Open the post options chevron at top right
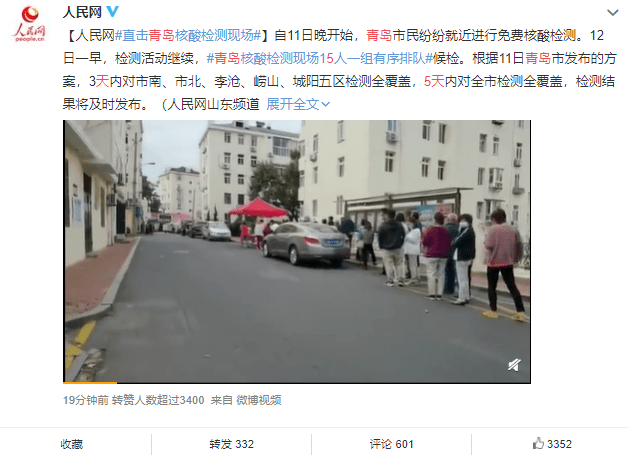628x457 pixels. point(612,13)
